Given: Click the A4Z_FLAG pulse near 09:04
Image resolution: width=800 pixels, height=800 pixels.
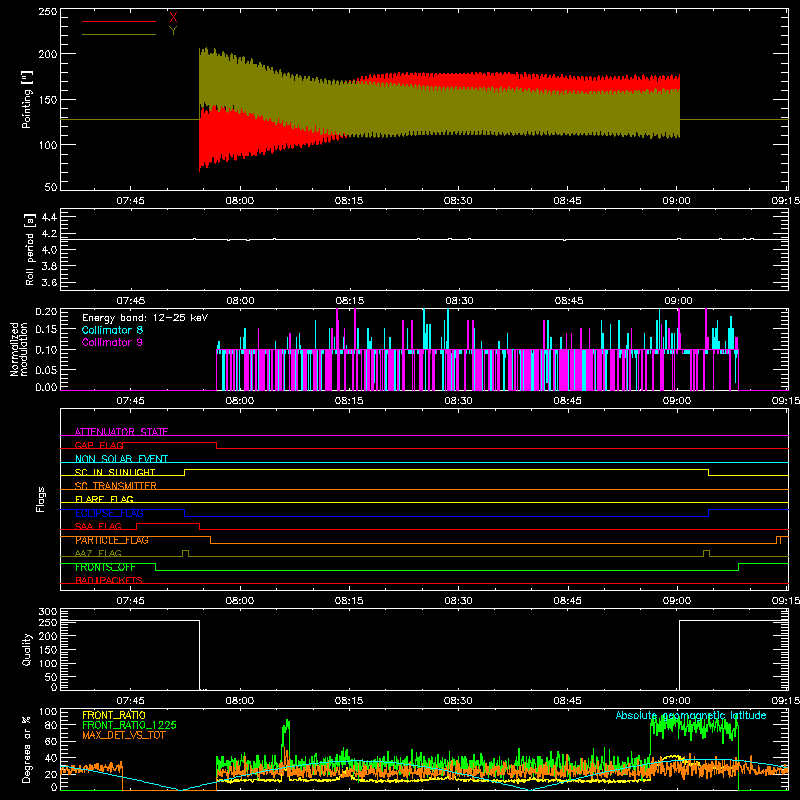Looking at the screenshot, I should click(706, 553).
